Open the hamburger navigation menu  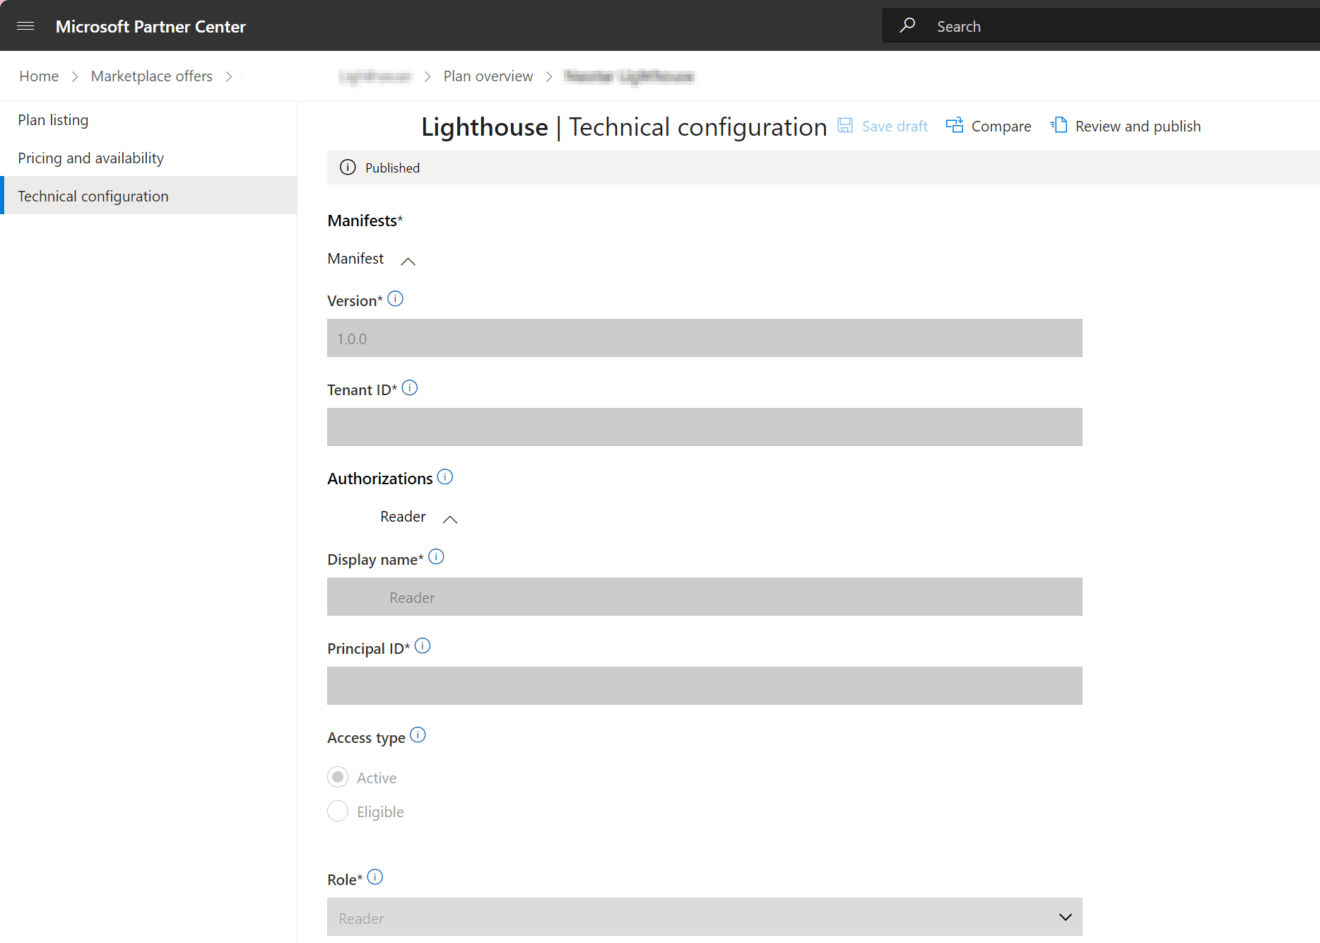[26, 26]
